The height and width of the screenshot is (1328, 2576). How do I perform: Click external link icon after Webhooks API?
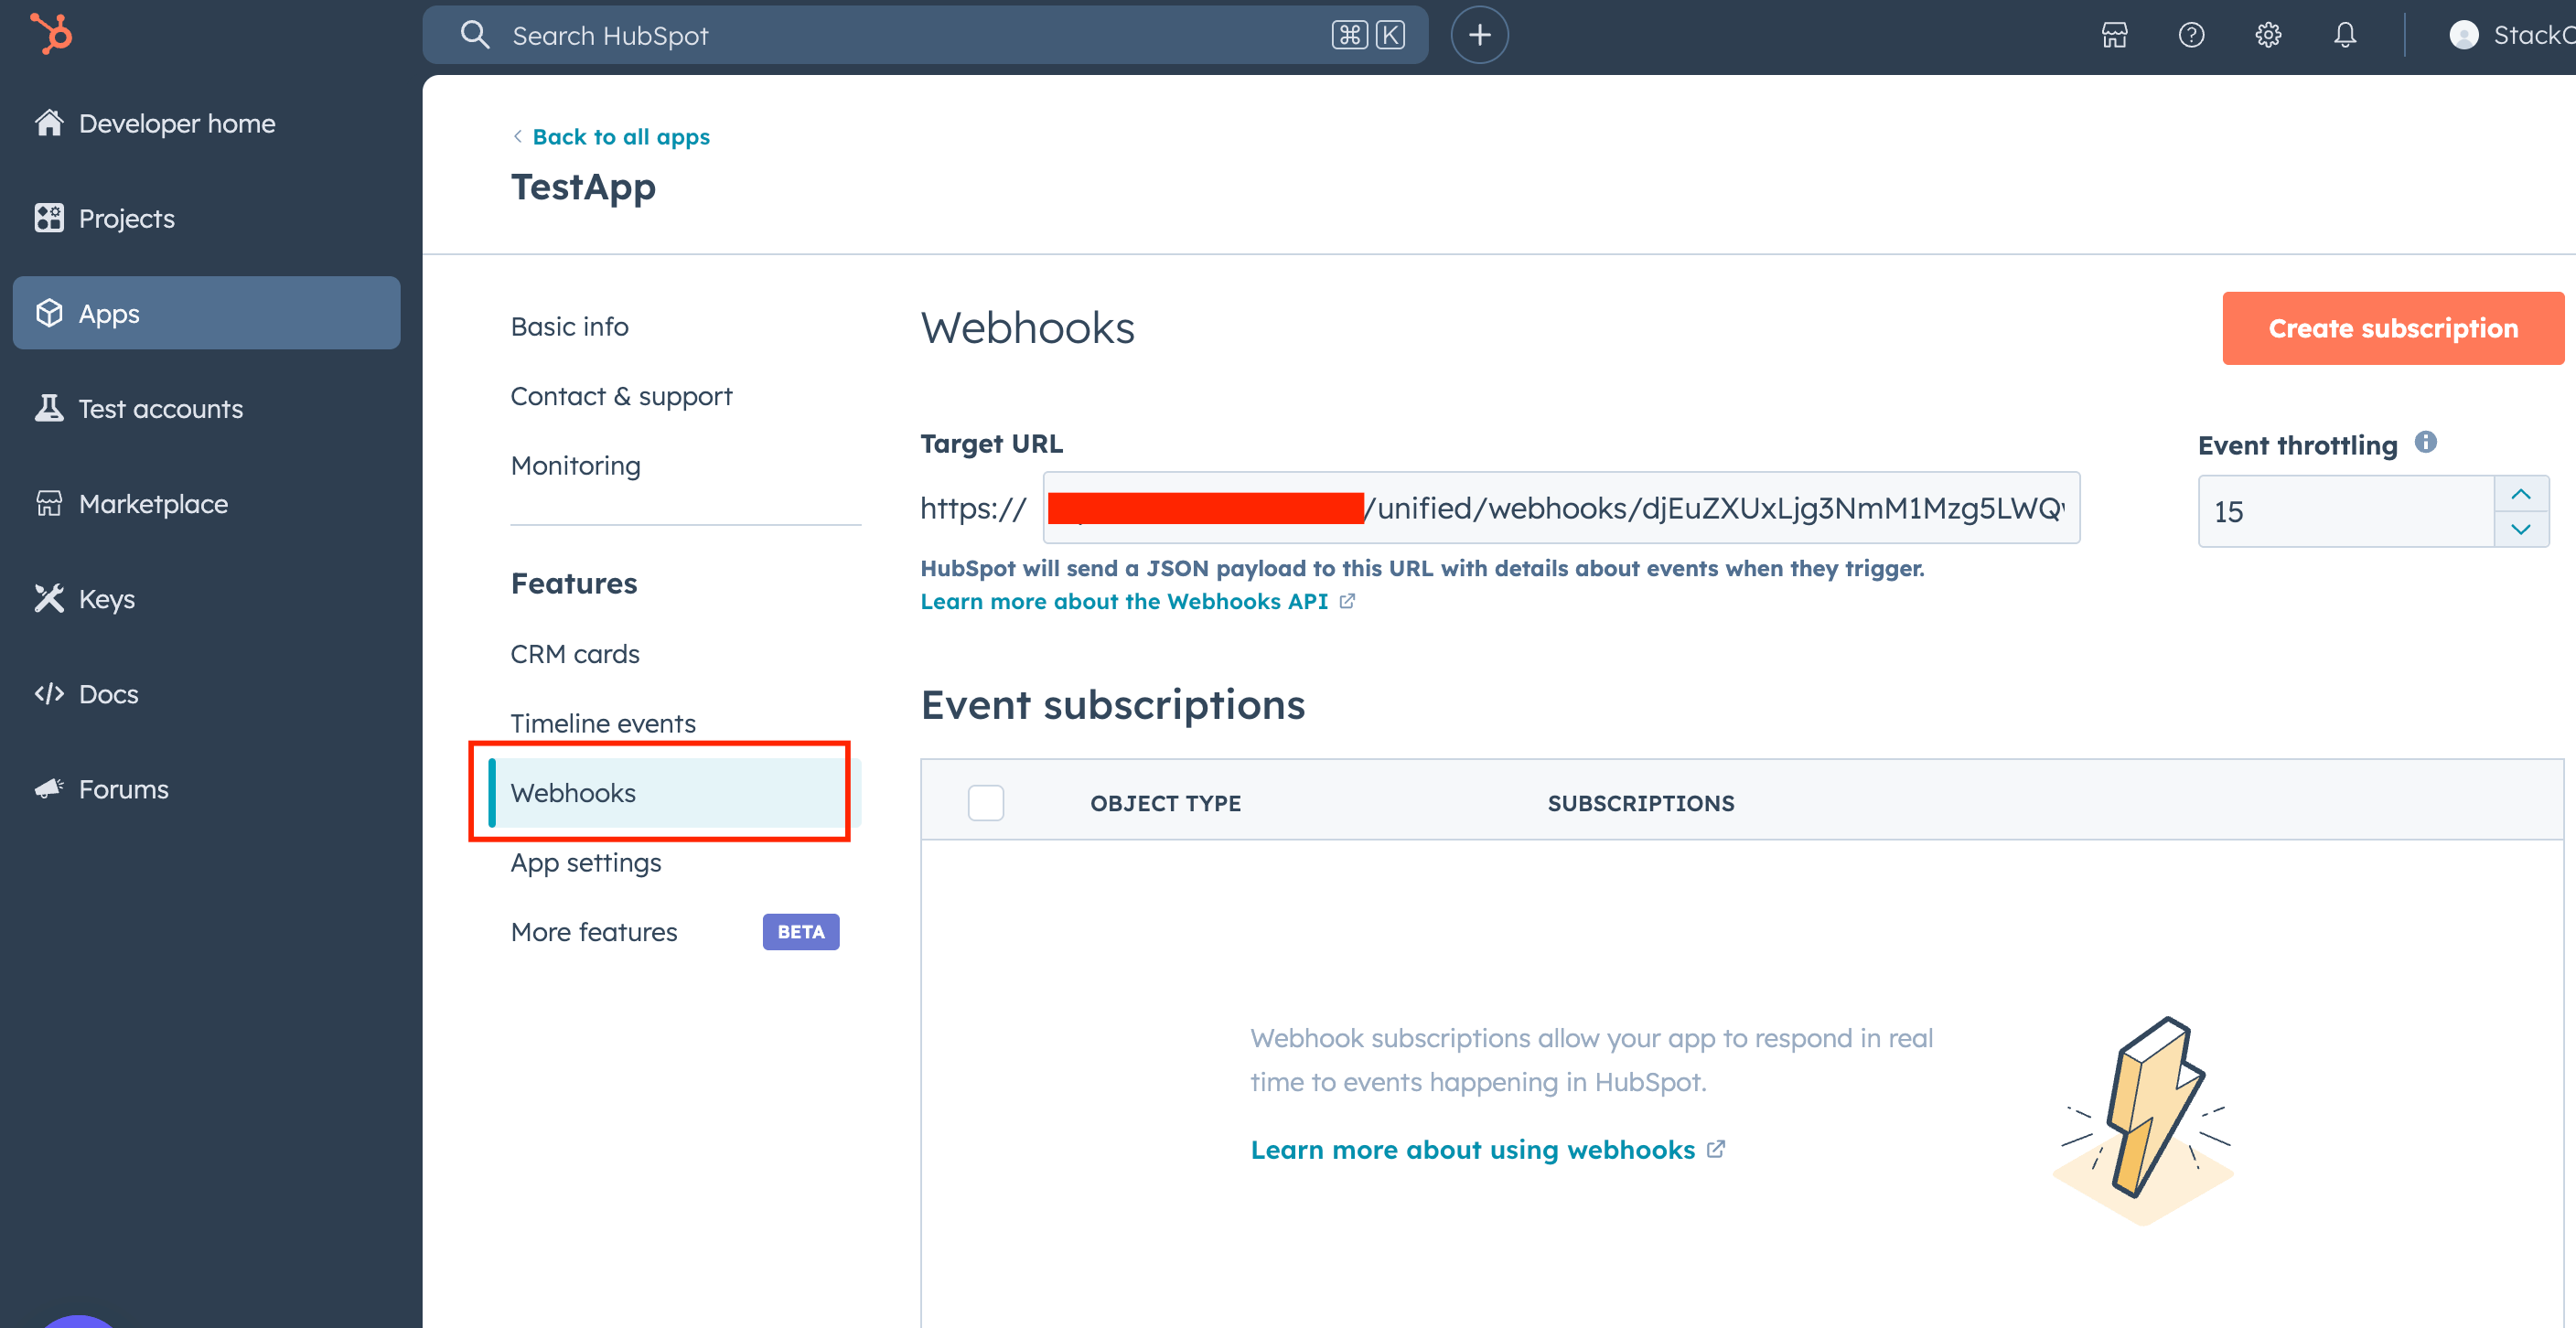point(1347,601)
